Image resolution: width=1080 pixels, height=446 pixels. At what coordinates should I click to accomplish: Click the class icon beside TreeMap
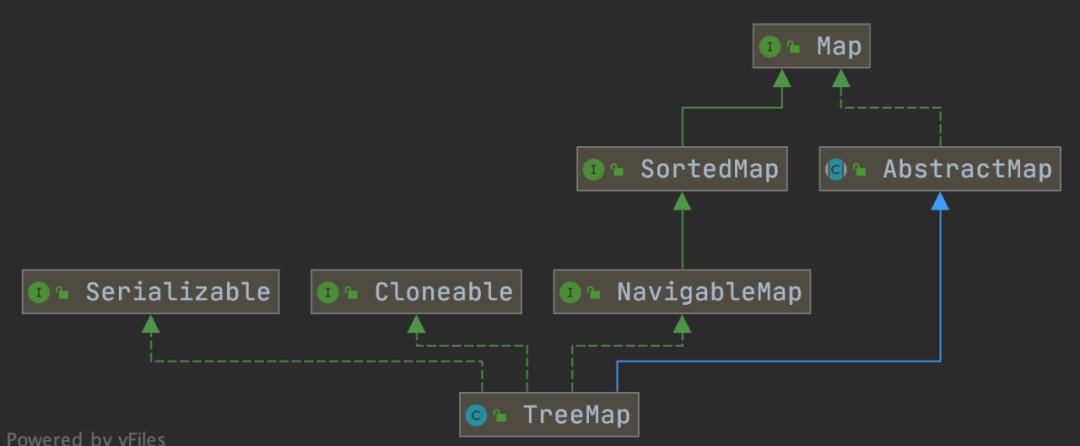pos(476,415)
